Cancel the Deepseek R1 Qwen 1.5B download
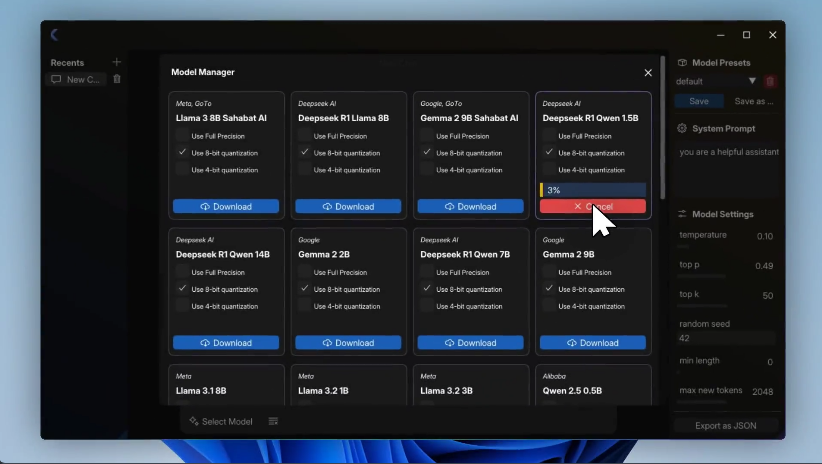Viewport: 822px width, 464px height. (x=593, y=207)
